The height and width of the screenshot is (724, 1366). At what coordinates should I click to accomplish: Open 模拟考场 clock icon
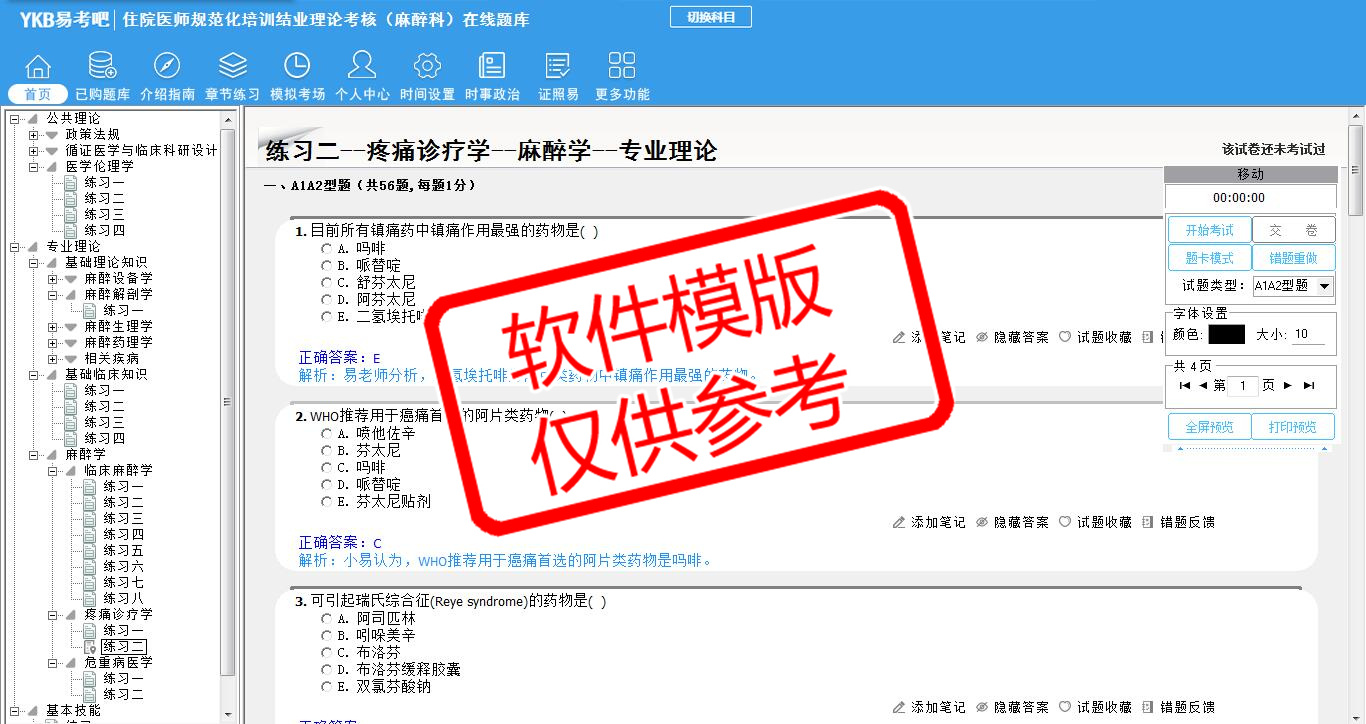coord(297,67)
